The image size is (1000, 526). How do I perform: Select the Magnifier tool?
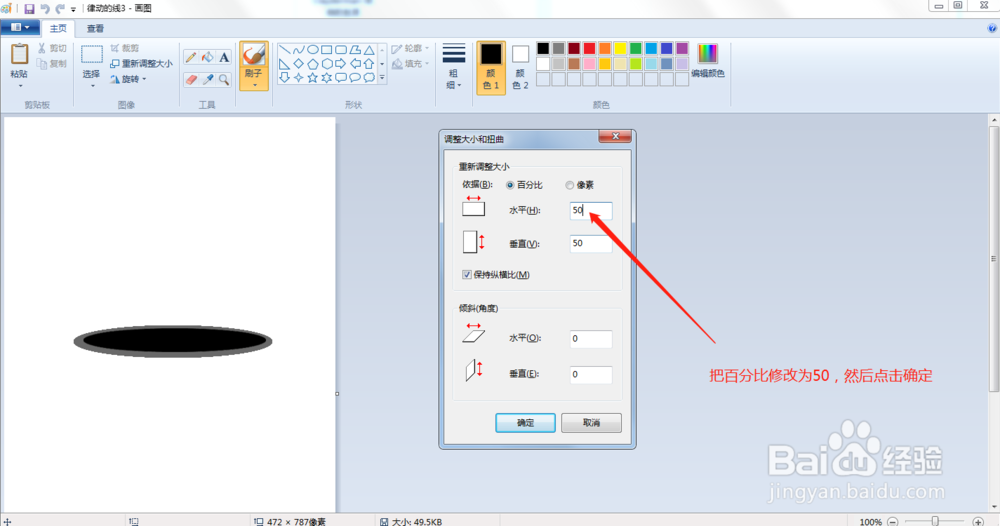click(x=224, y=80)
